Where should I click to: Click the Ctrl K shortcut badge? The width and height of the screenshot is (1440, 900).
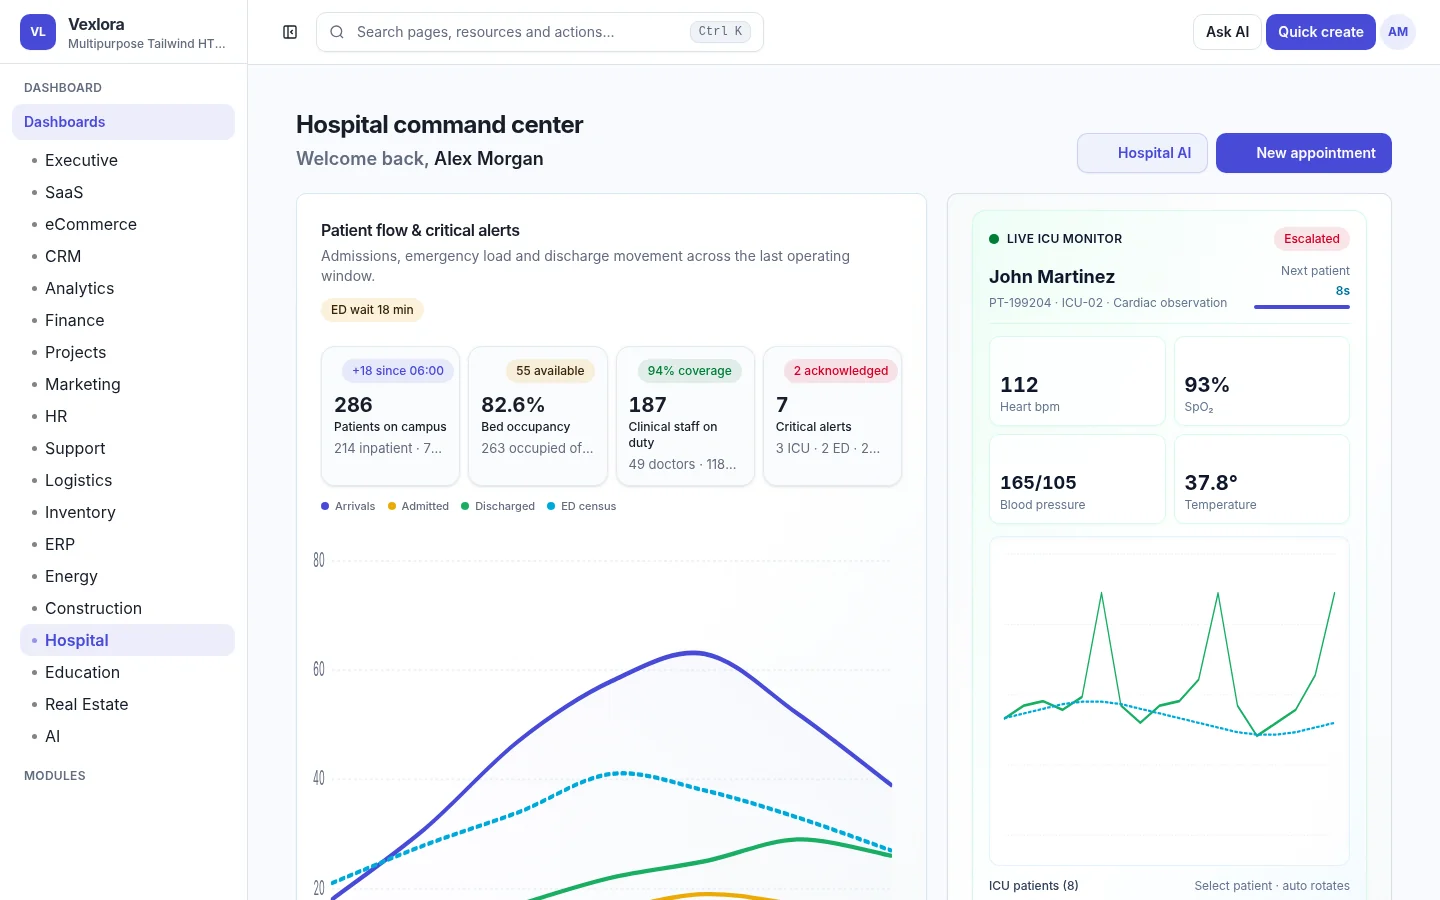(x=720, y=32)
